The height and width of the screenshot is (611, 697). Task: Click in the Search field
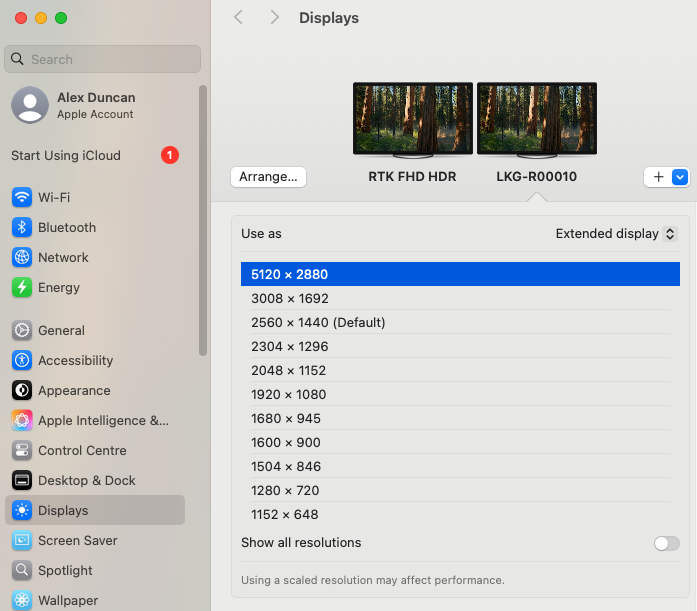tap(103, 59)
